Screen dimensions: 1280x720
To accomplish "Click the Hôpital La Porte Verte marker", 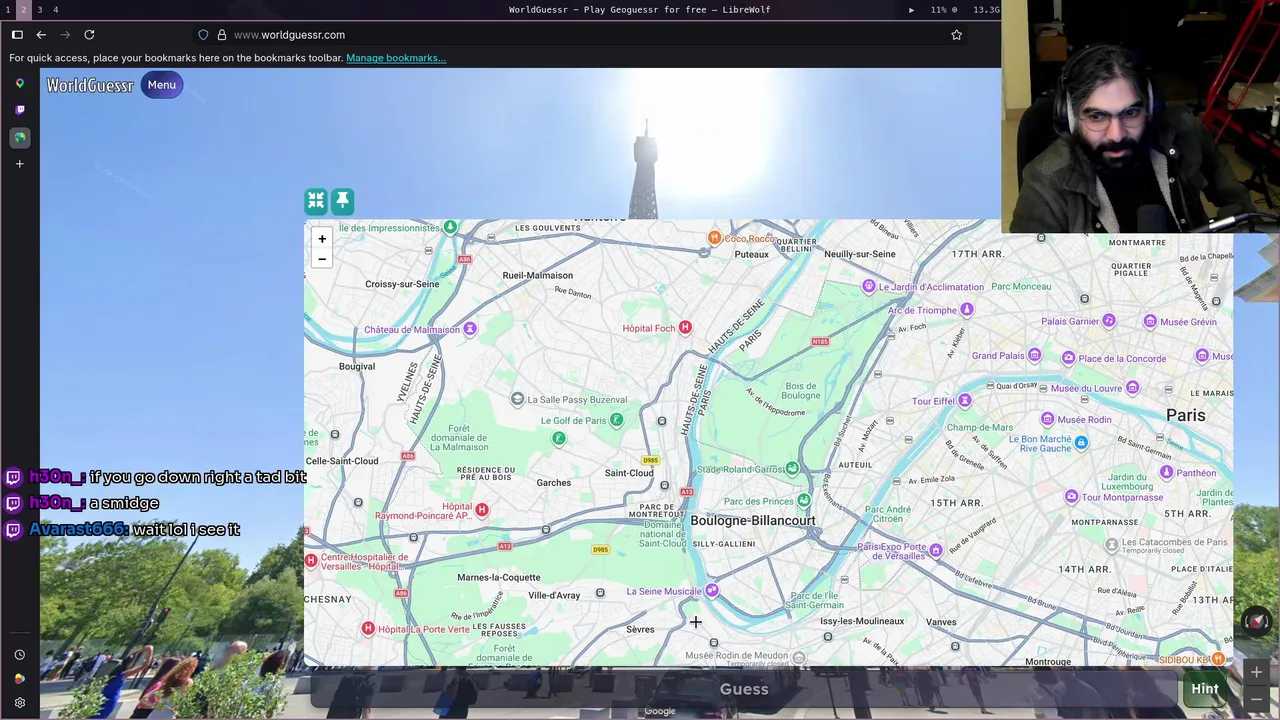I will (368, 629).
